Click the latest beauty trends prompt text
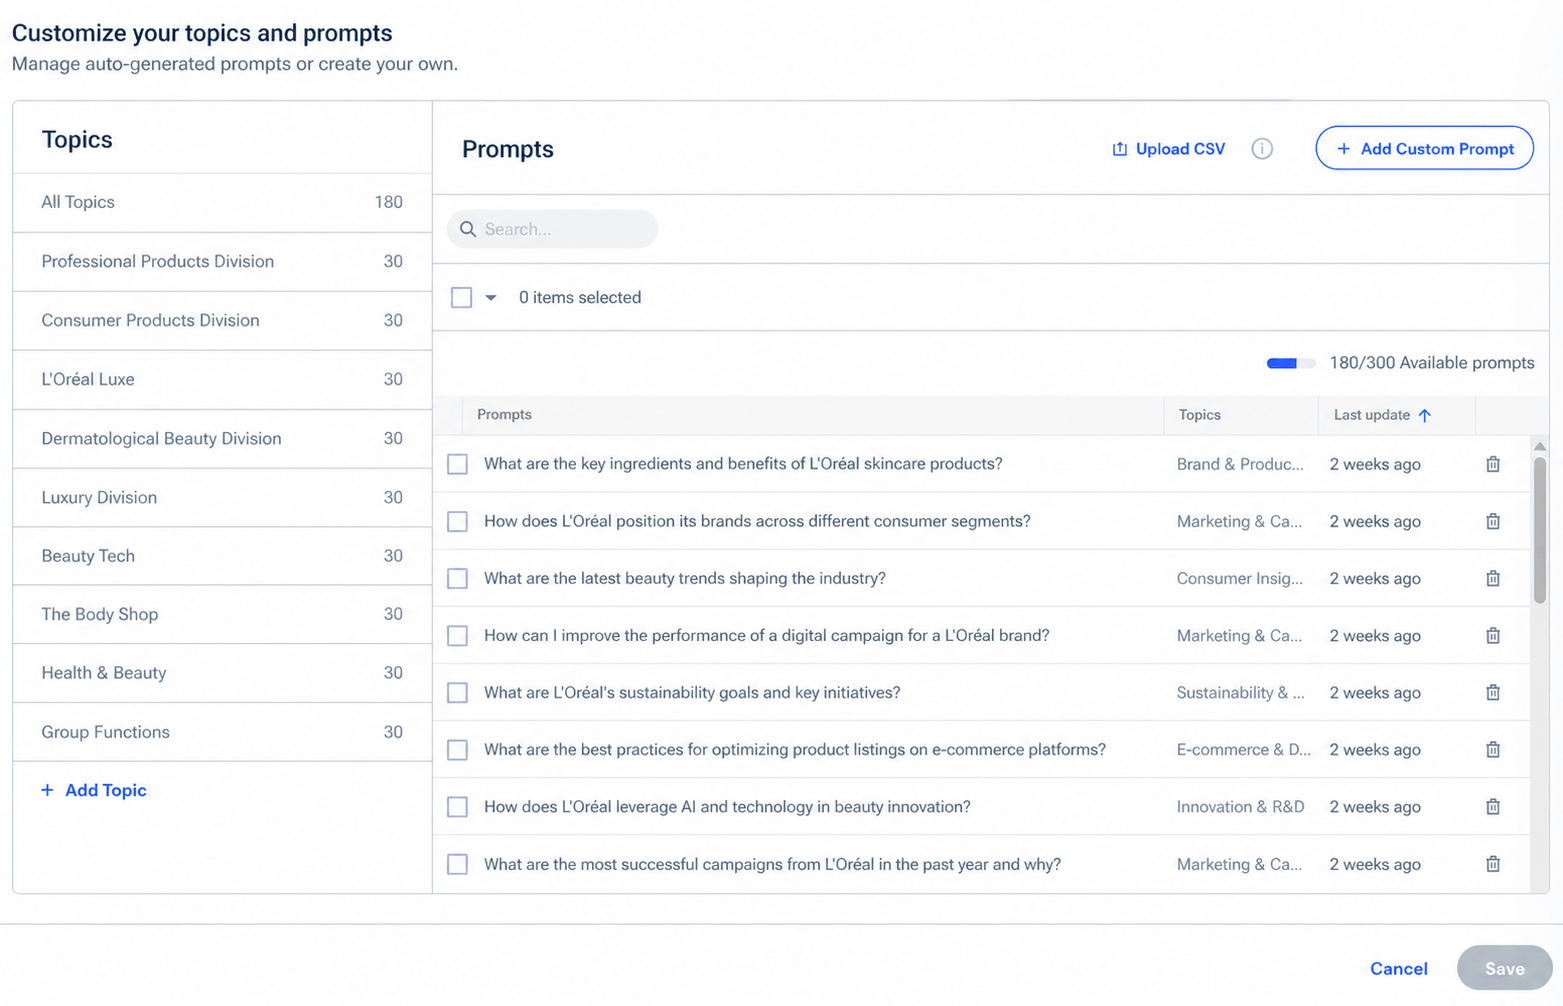 tap(685, 578)
